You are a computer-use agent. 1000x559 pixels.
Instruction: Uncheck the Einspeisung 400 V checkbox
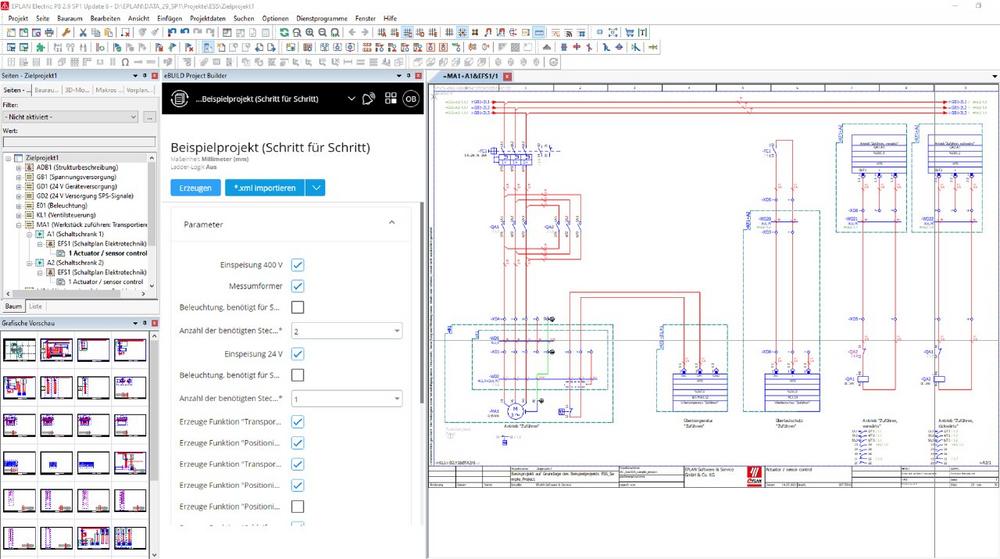pyautogui.click(x=297, y=265)
